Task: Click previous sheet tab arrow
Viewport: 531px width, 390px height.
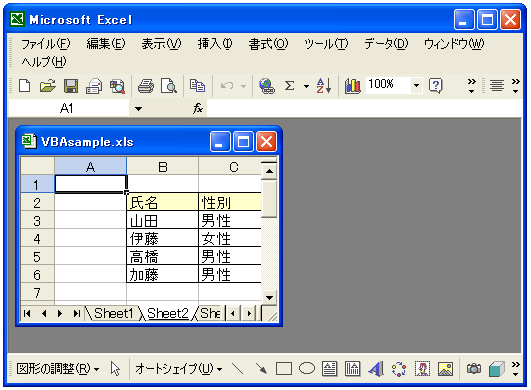Action: (x=44, y=313)
